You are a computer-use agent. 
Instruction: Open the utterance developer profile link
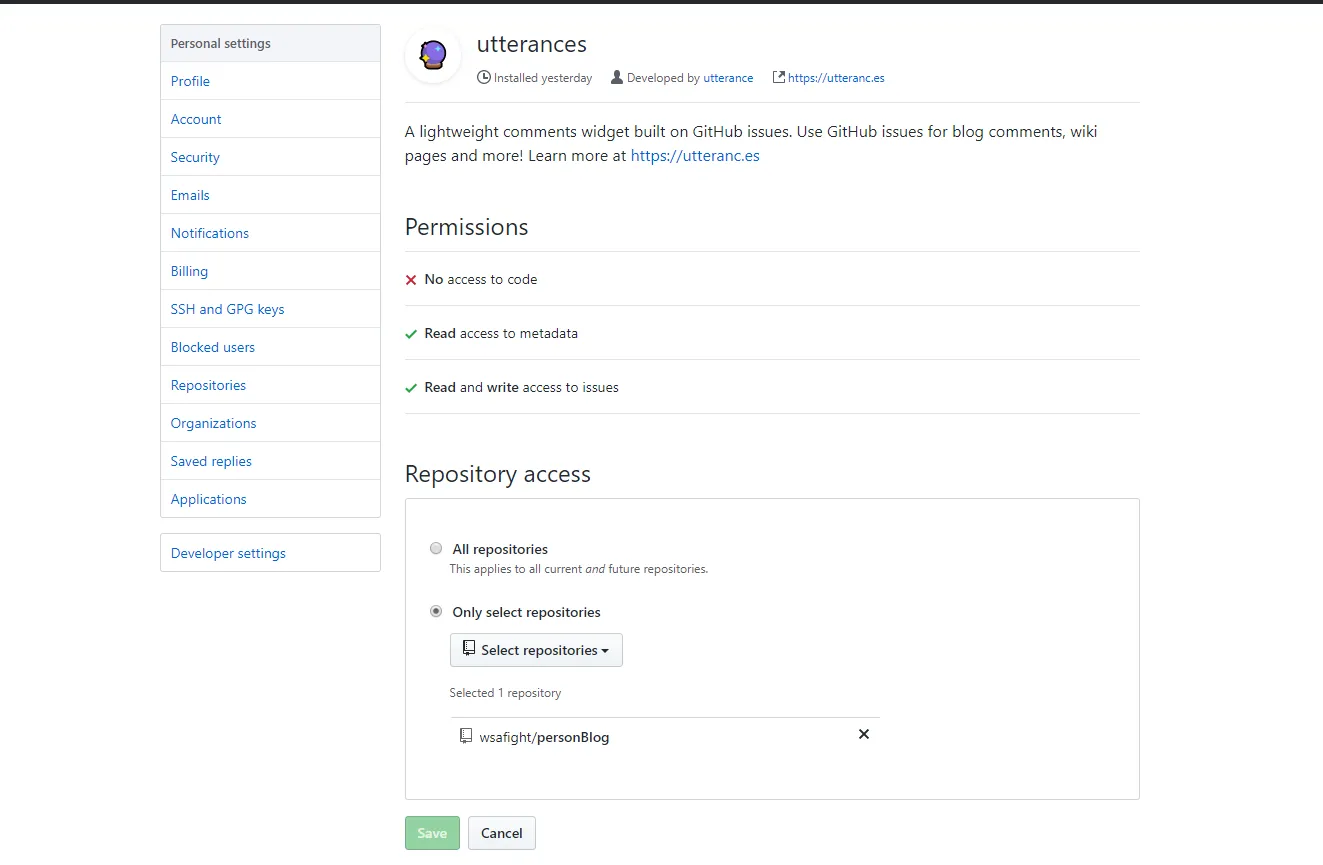(728, 78)
